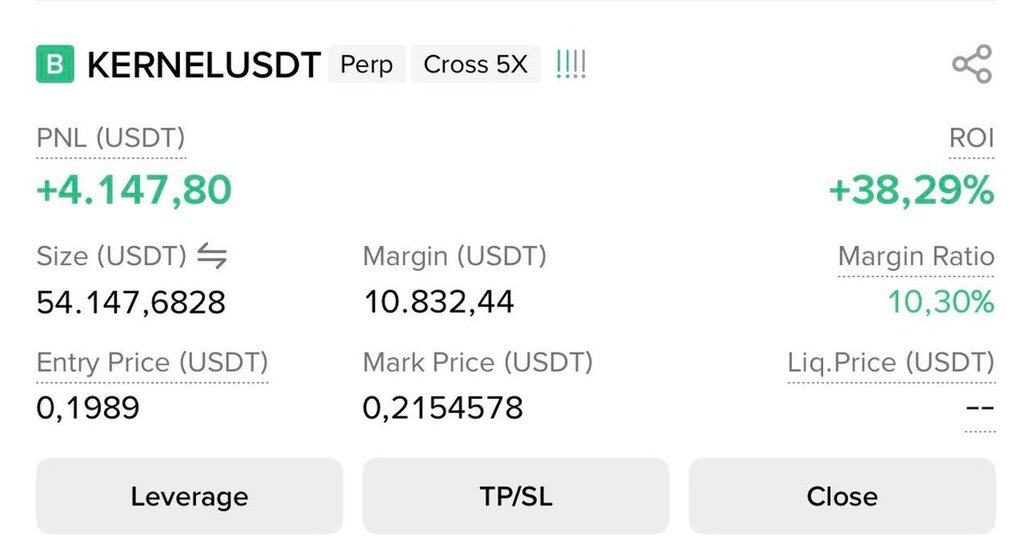Toggle Size unit with swap arrows

212,257
